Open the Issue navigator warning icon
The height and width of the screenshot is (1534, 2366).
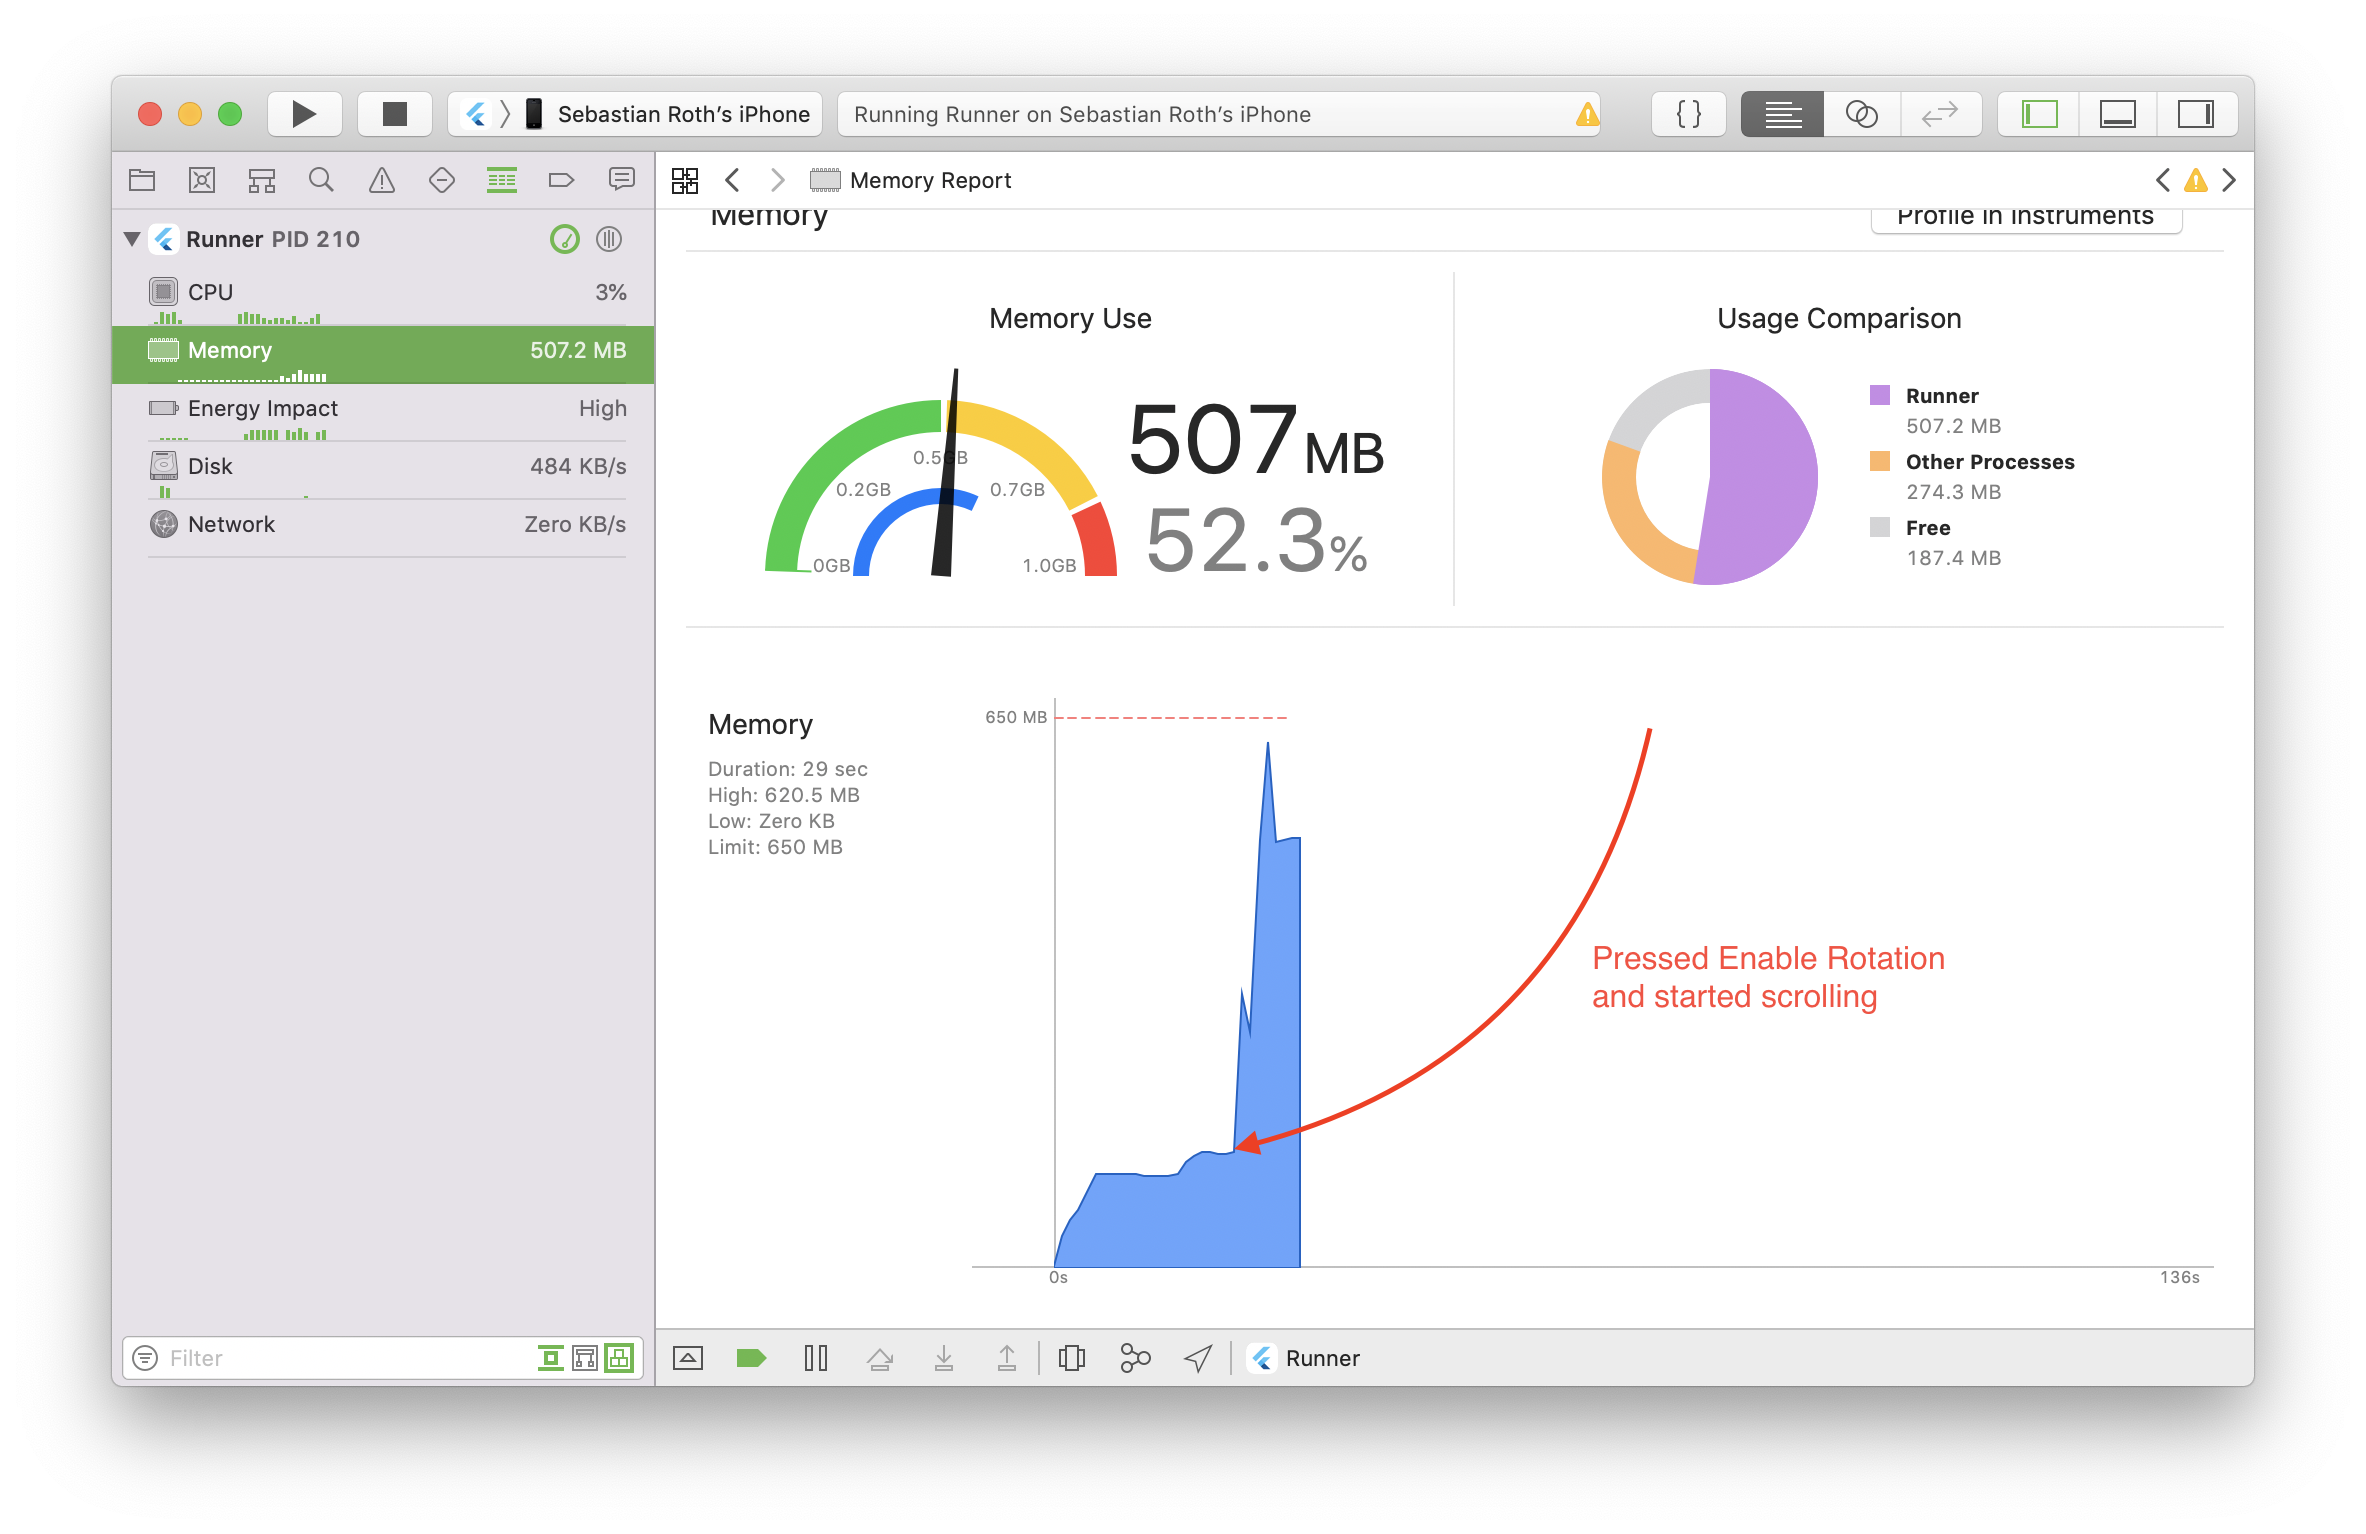pos(382,180)
